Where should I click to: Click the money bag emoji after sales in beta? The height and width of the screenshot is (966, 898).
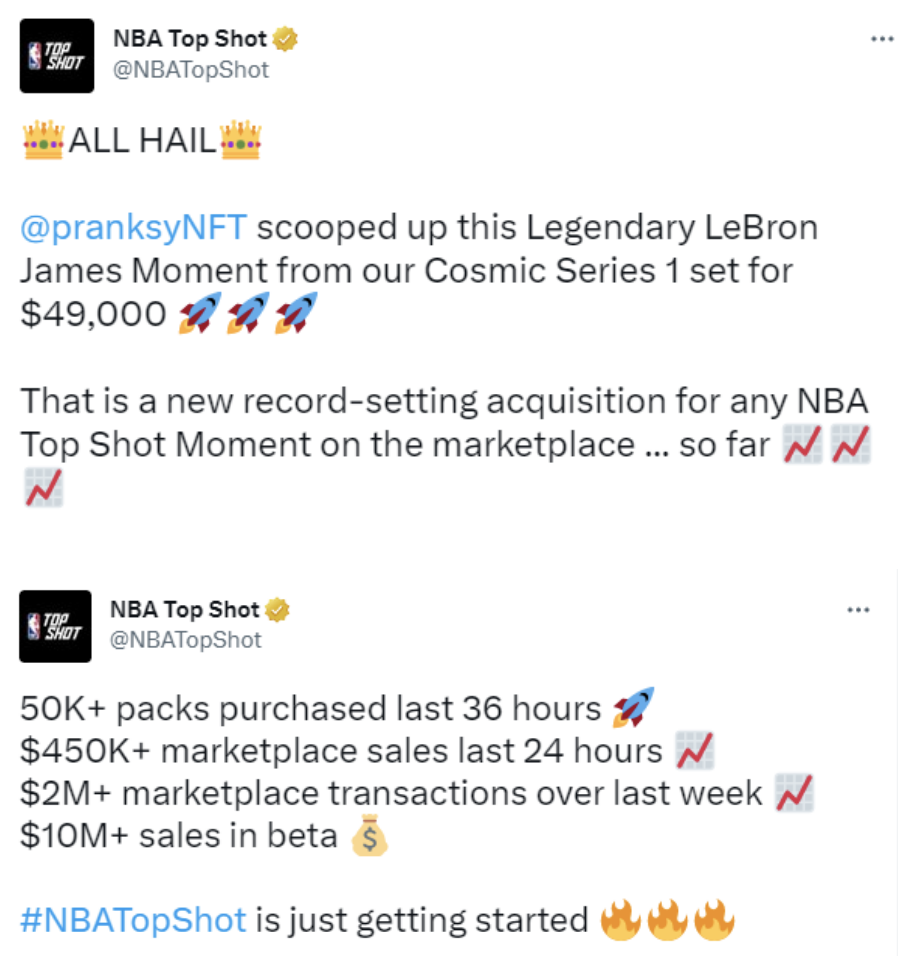(x=367, y=836)
